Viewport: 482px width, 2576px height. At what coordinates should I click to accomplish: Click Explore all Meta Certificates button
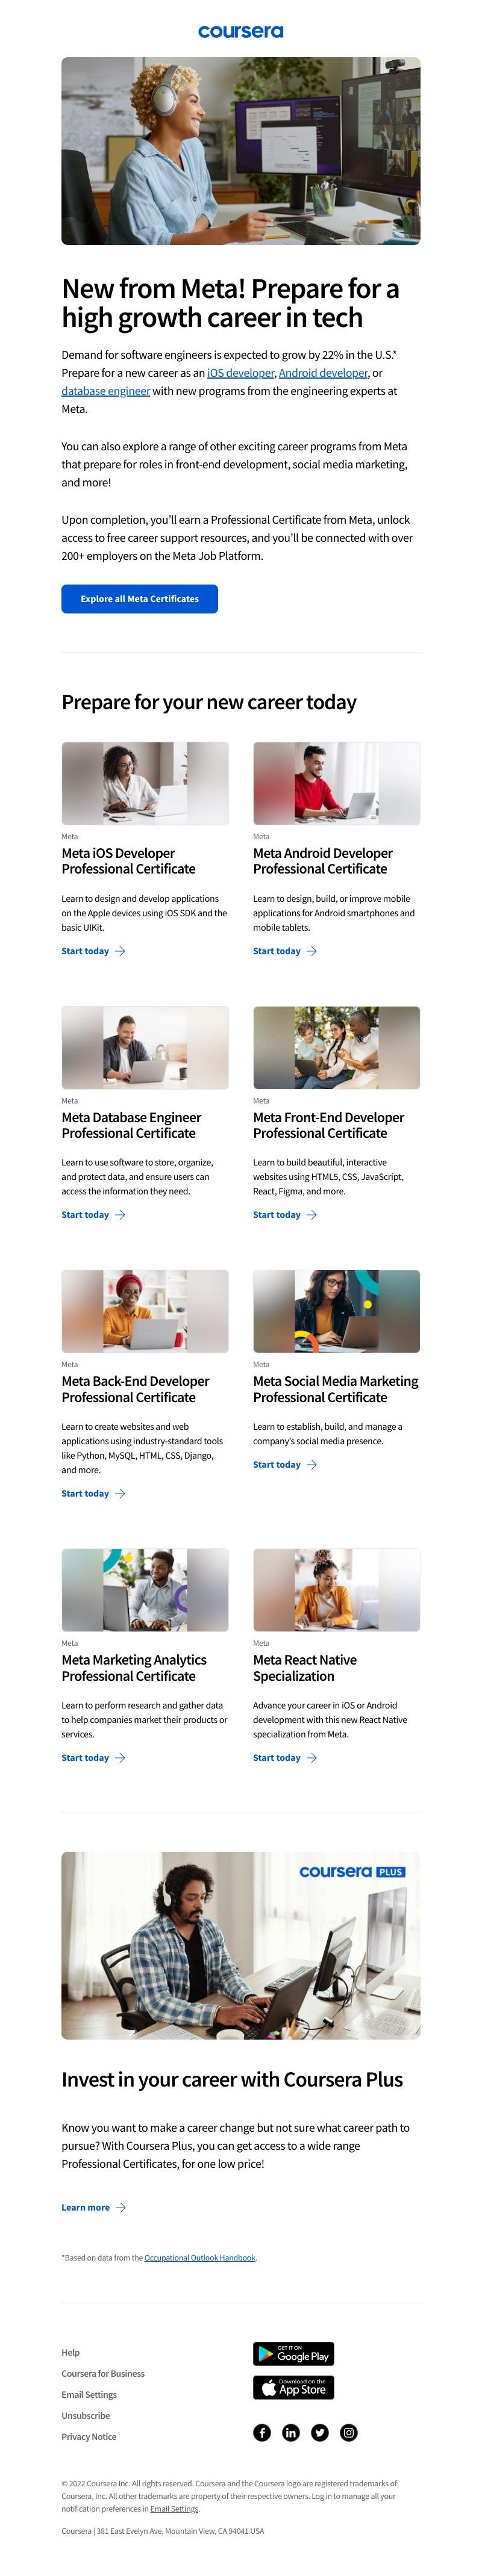point(140,599)
